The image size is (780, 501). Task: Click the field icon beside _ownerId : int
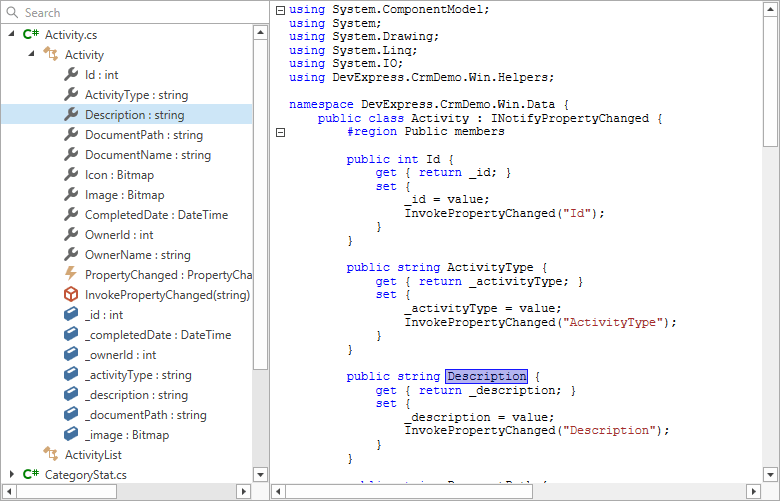click(71, 354)
